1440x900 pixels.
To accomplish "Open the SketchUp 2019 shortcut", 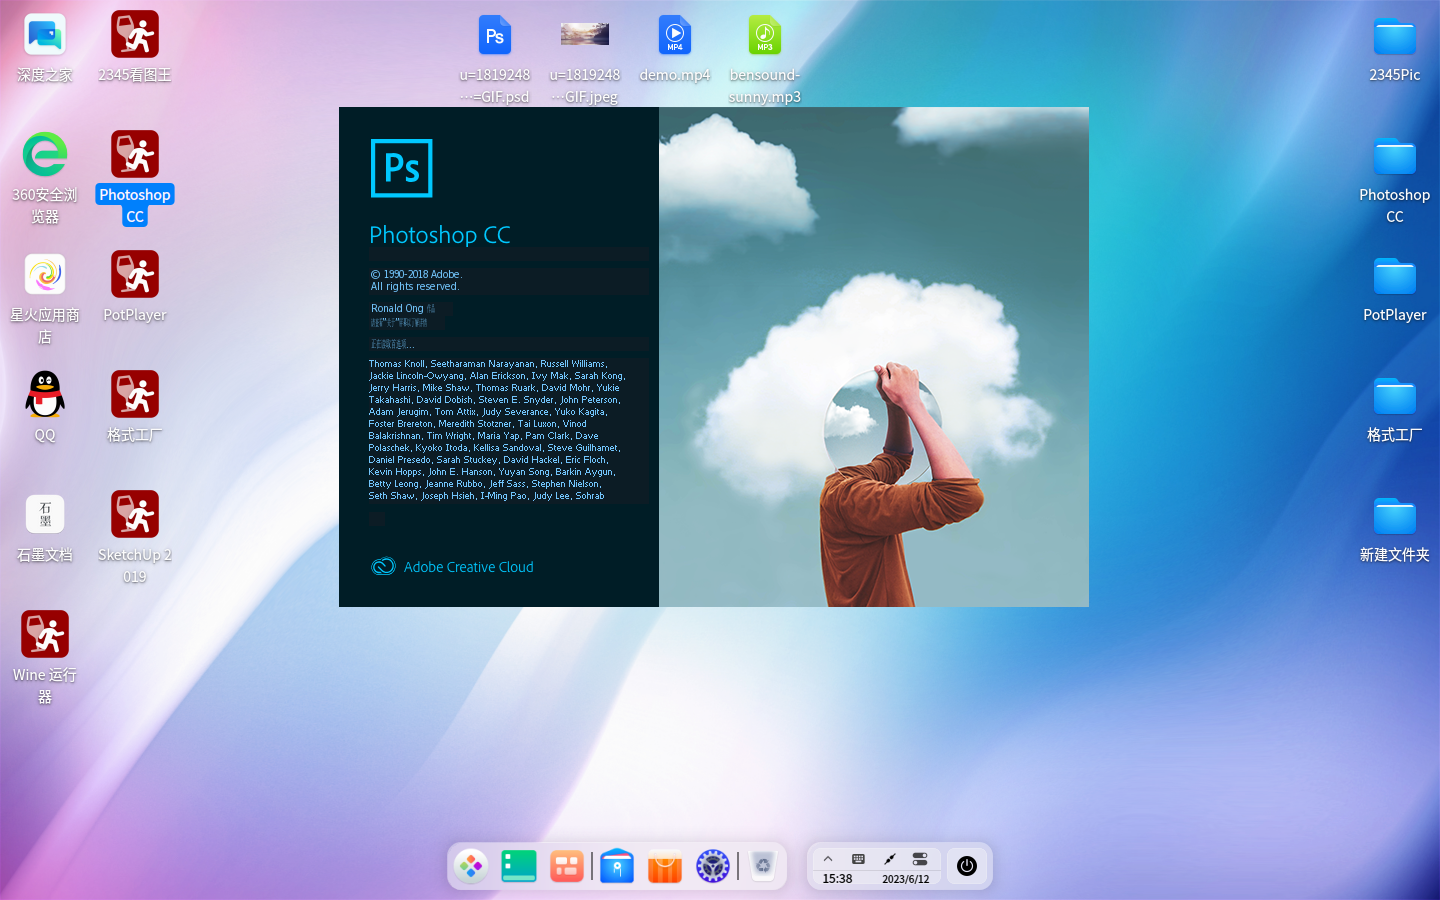I will pos(135,516).
